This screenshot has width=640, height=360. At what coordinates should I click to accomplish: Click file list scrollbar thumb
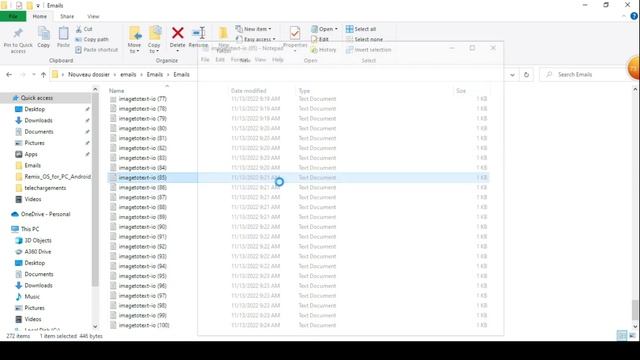point(635,310)
